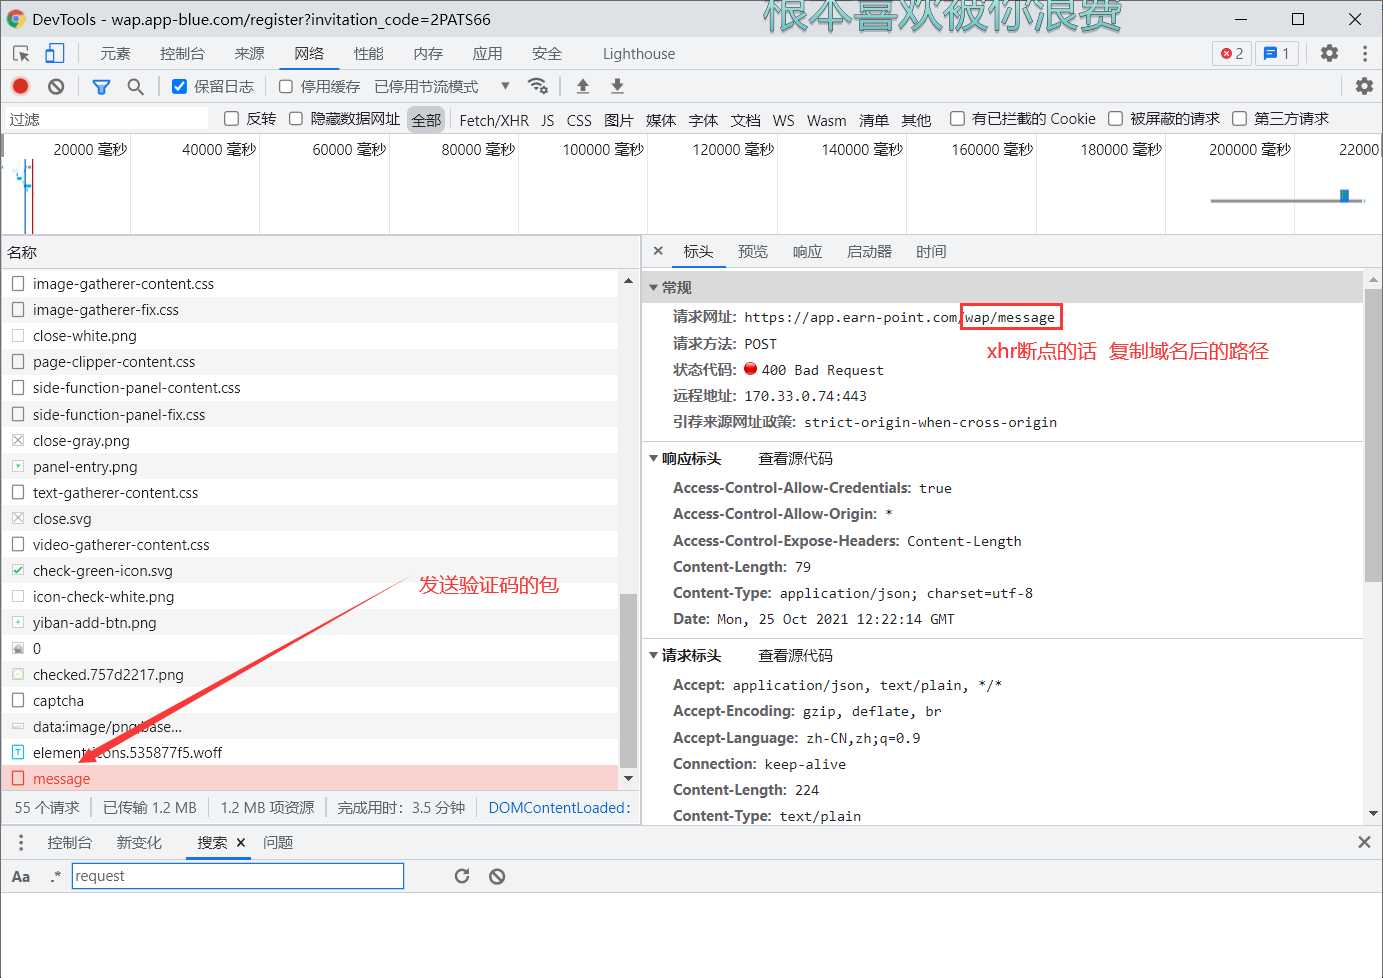Click the blue marker on timeline overview
The width and height of the screenshot is (1383, 978).
pos(1345,195)
